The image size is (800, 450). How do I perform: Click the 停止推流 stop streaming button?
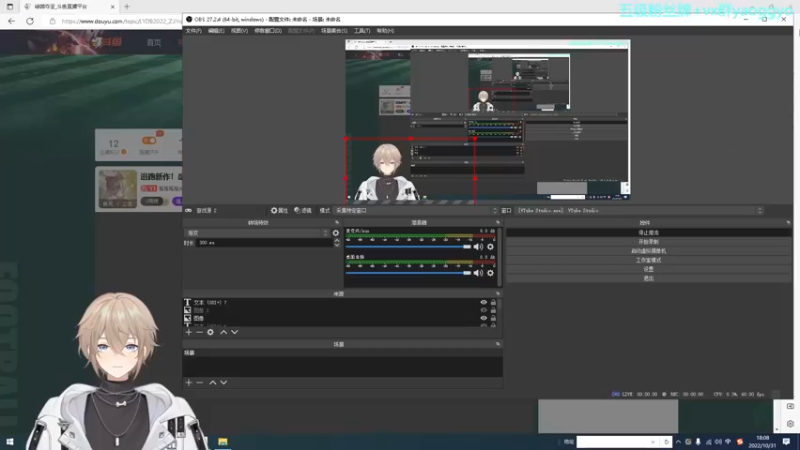pos(648,232)
